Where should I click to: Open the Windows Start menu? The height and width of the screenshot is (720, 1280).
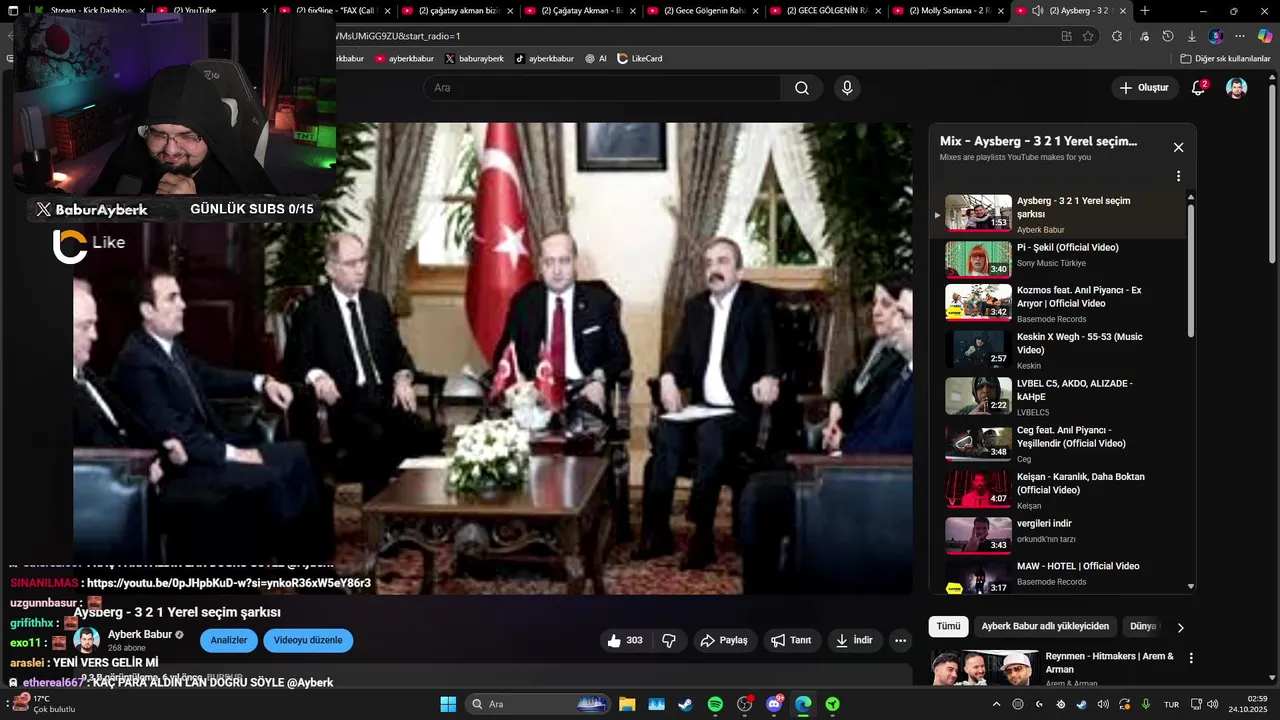click(448, 704)
